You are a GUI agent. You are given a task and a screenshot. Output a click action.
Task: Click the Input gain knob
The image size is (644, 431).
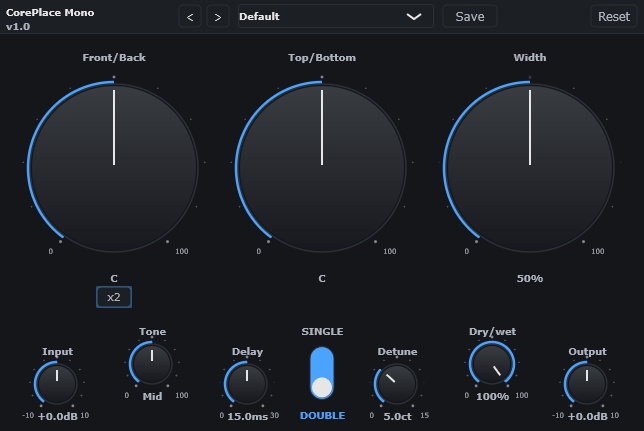(57, 383)
